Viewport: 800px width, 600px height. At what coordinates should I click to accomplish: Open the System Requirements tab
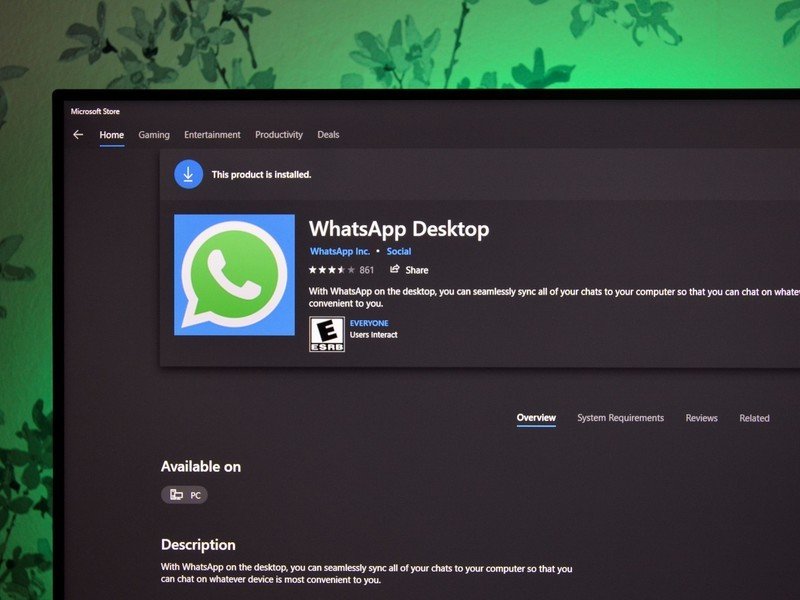tap(620, 417)
